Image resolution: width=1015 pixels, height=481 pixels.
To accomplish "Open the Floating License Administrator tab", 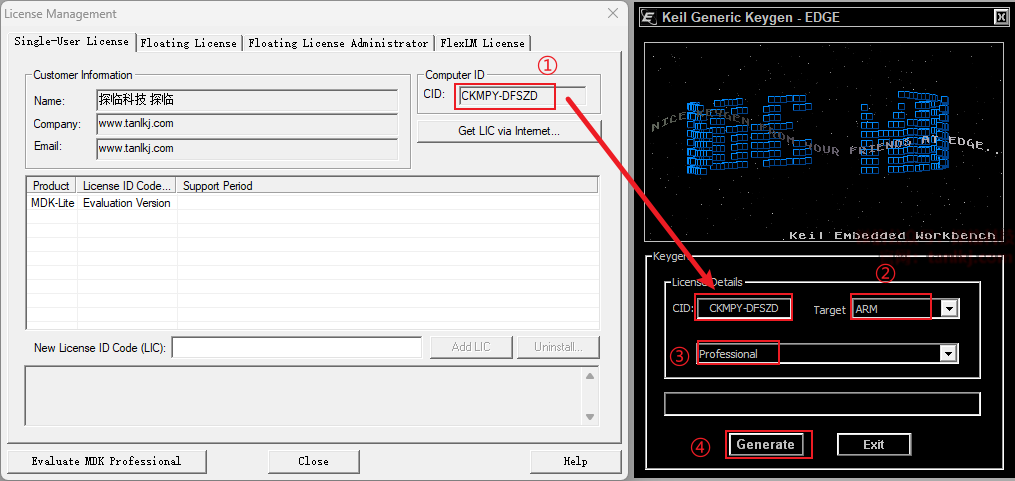I will [338, 43].
